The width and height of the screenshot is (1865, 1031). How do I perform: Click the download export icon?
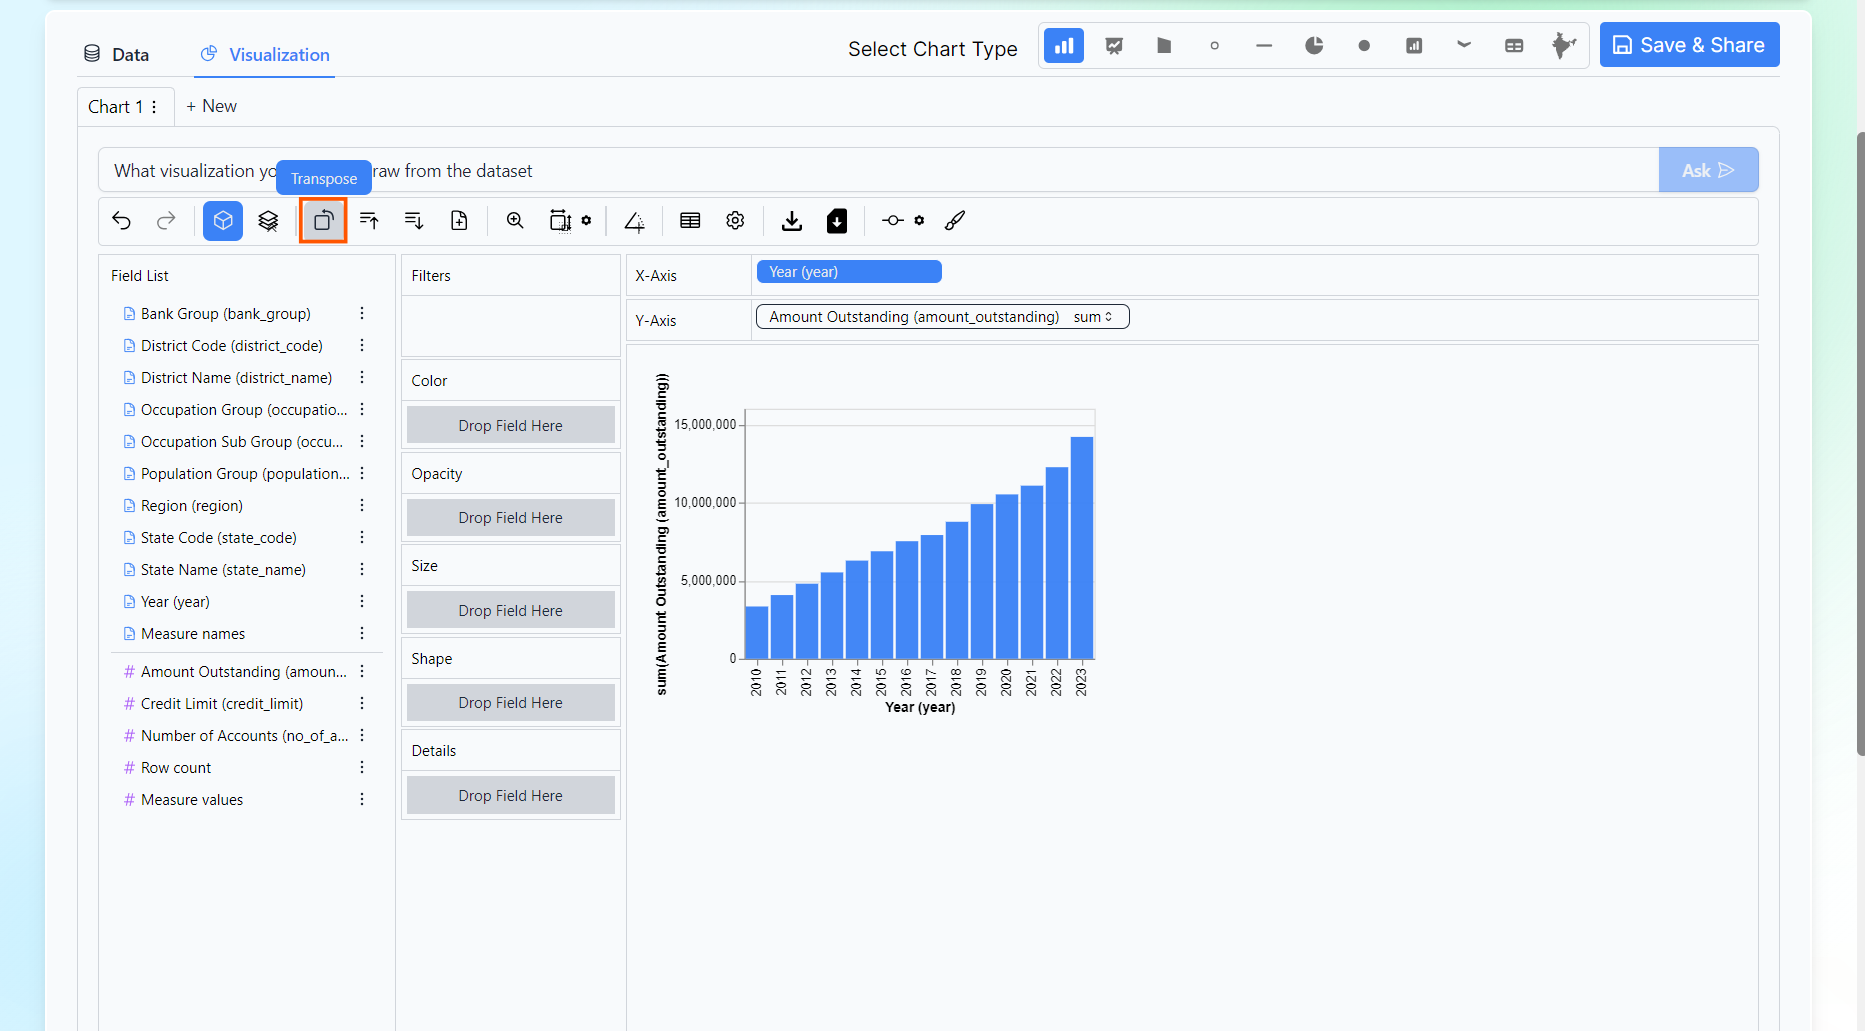point(792,221)
